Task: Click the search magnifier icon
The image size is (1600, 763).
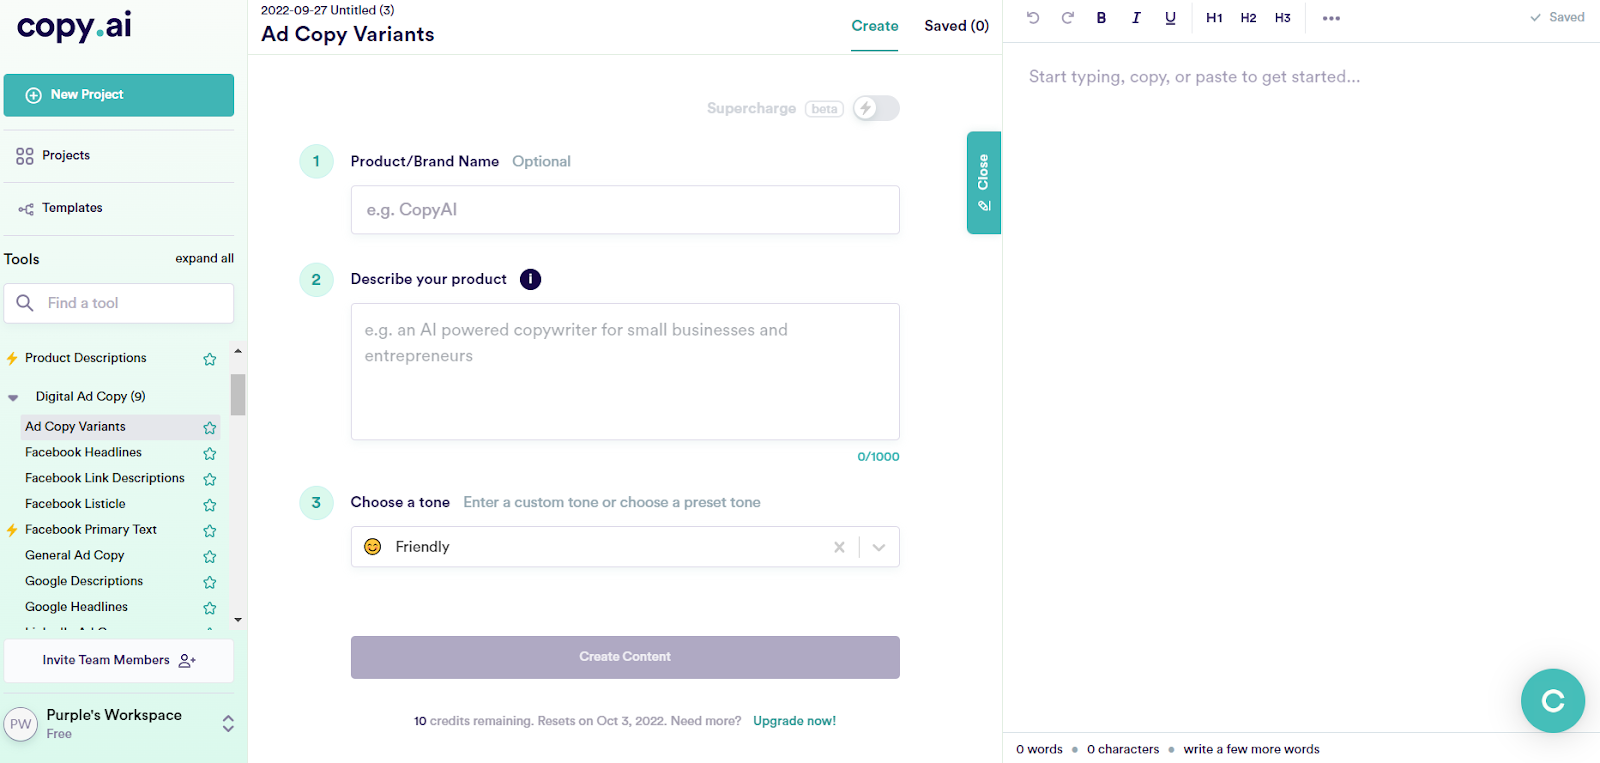Action: point(25,303)
